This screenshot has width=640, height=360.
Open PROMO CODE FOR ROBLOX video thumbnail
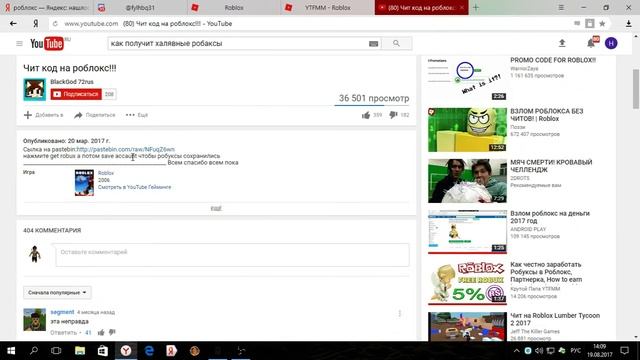coord(467,79)
